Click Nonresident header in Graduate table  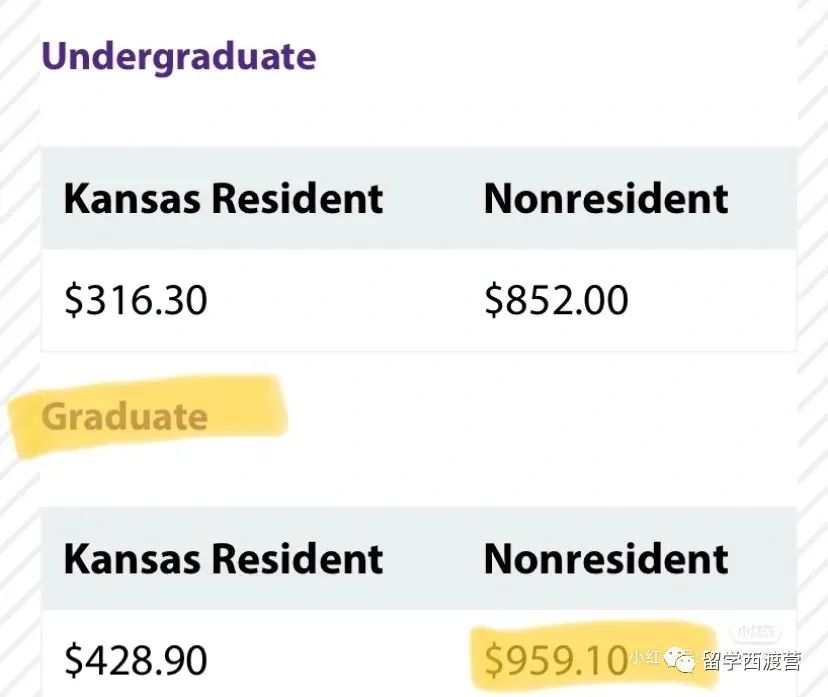pos(606,559)
